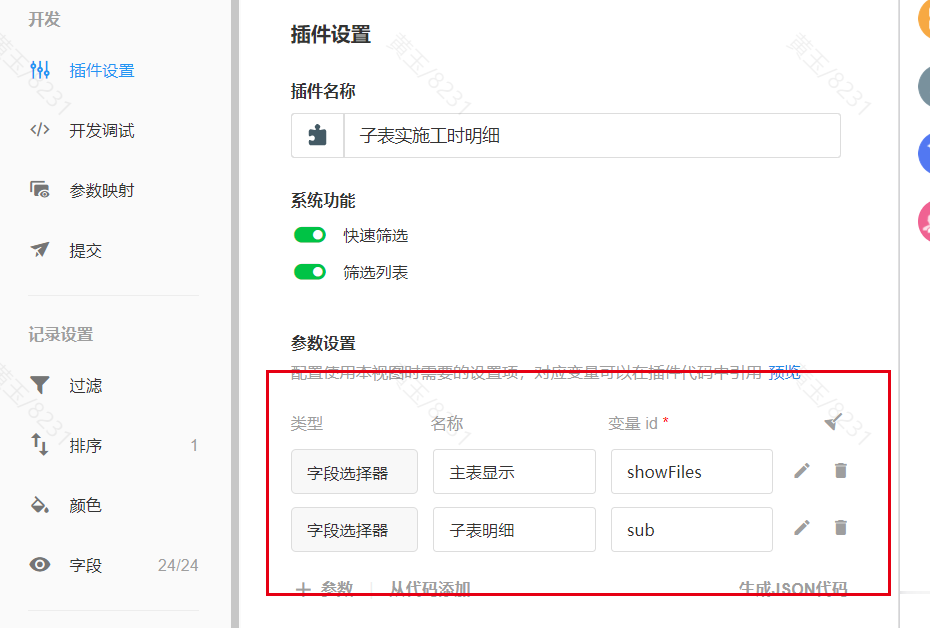Click the plugin puzzle-piece icon
The width and height of the screenshot is (930, 628).
pyautogui.click(x=317, y=135)
